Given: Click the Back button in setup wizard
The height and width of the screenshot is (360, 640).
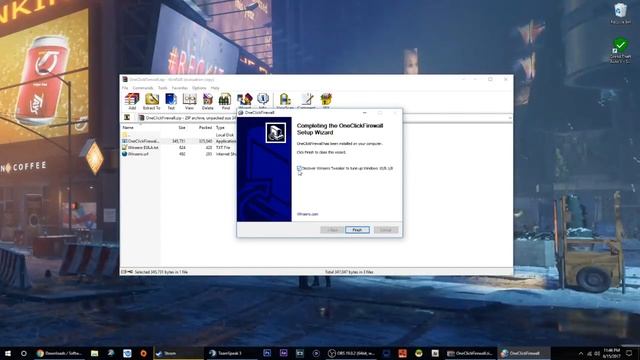Looking at the screenshot, I should [332, 230].
